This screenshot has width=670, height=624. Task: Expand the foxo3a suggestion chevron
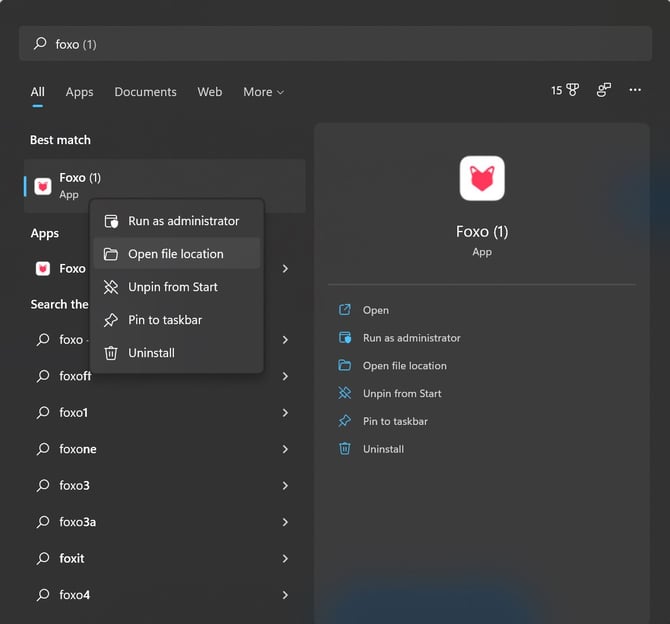(285, 522)
